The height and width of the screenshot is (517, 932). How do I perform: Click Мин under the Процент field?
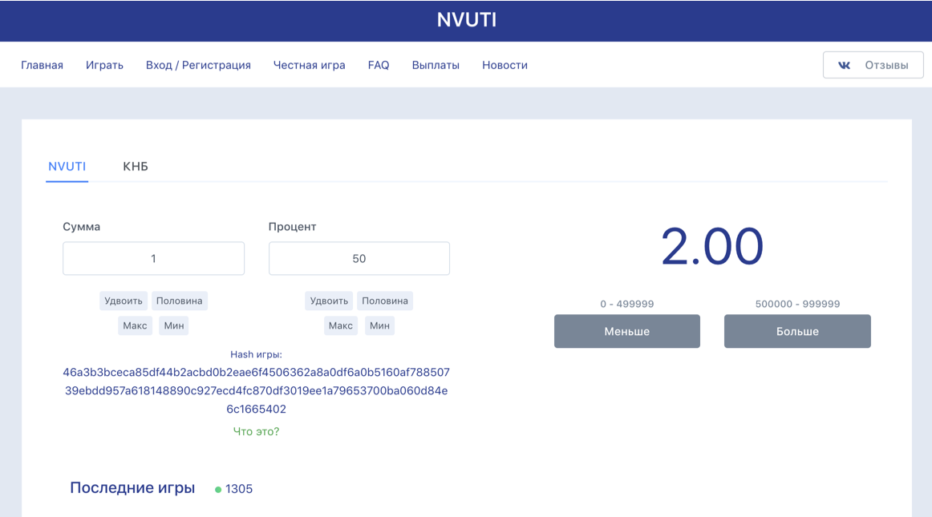coord(379,326)
